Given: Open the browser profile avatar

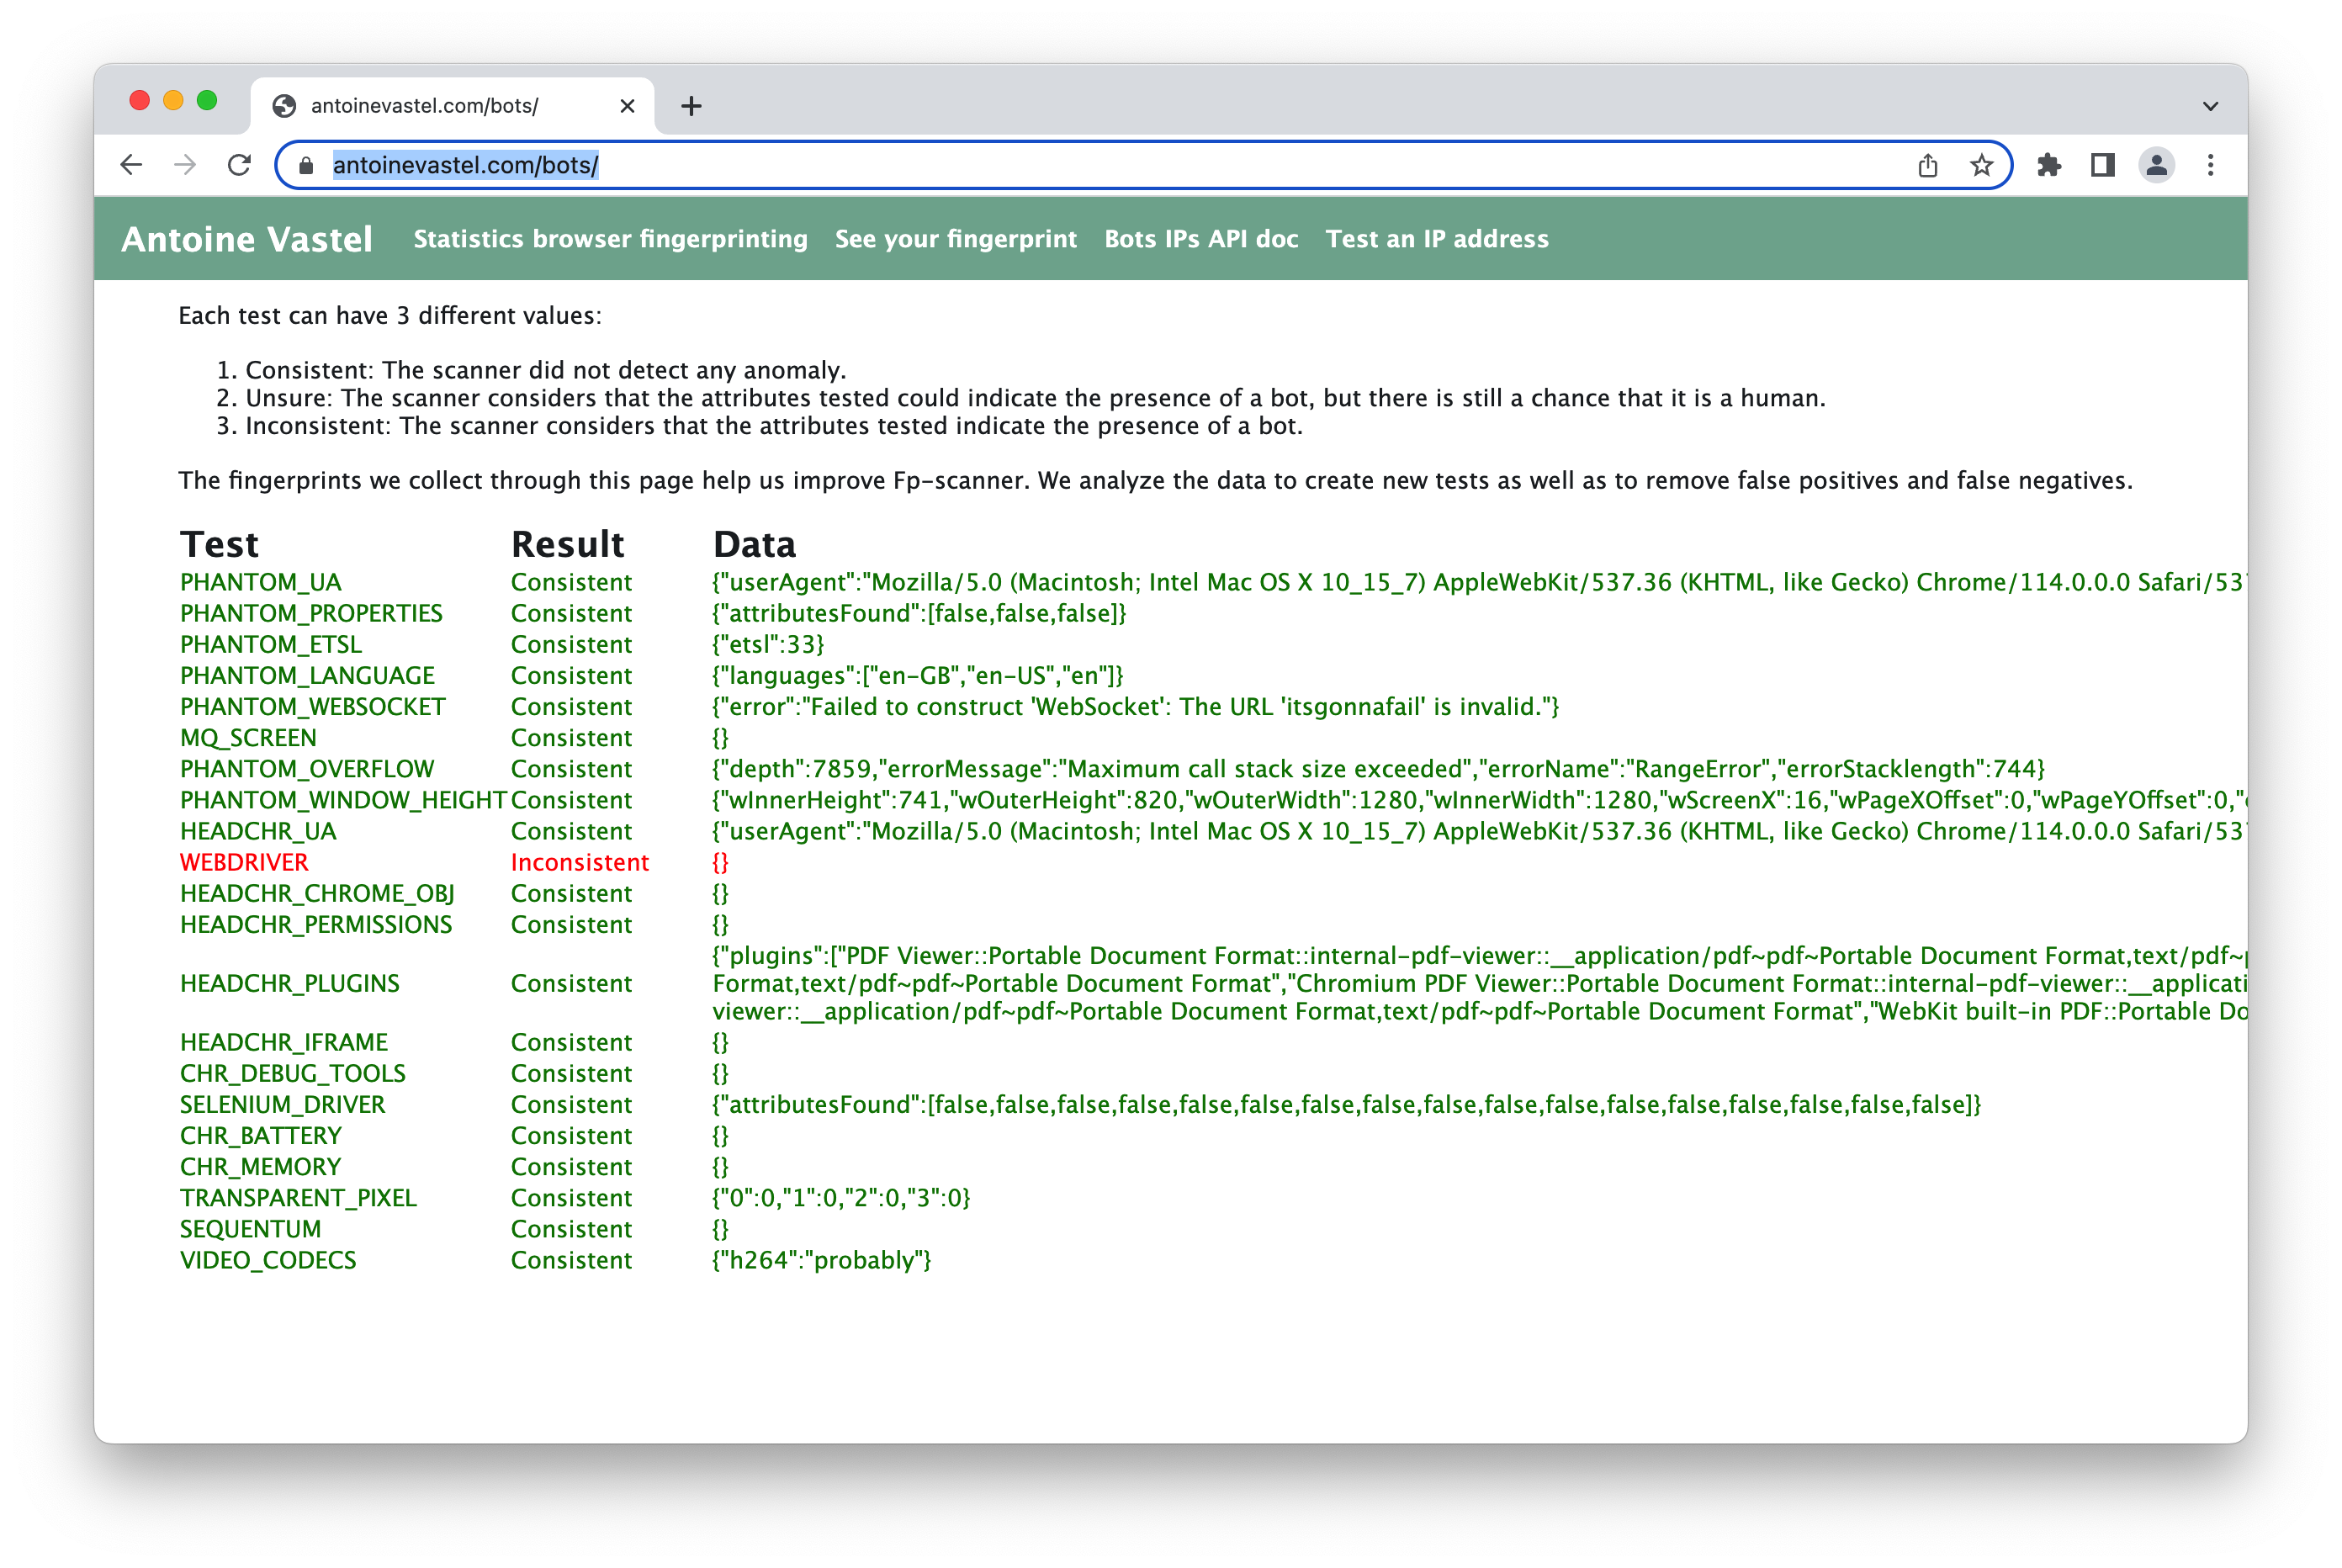Looking at the screenshot, I should pyautogui.click(x=2156, y=165).
